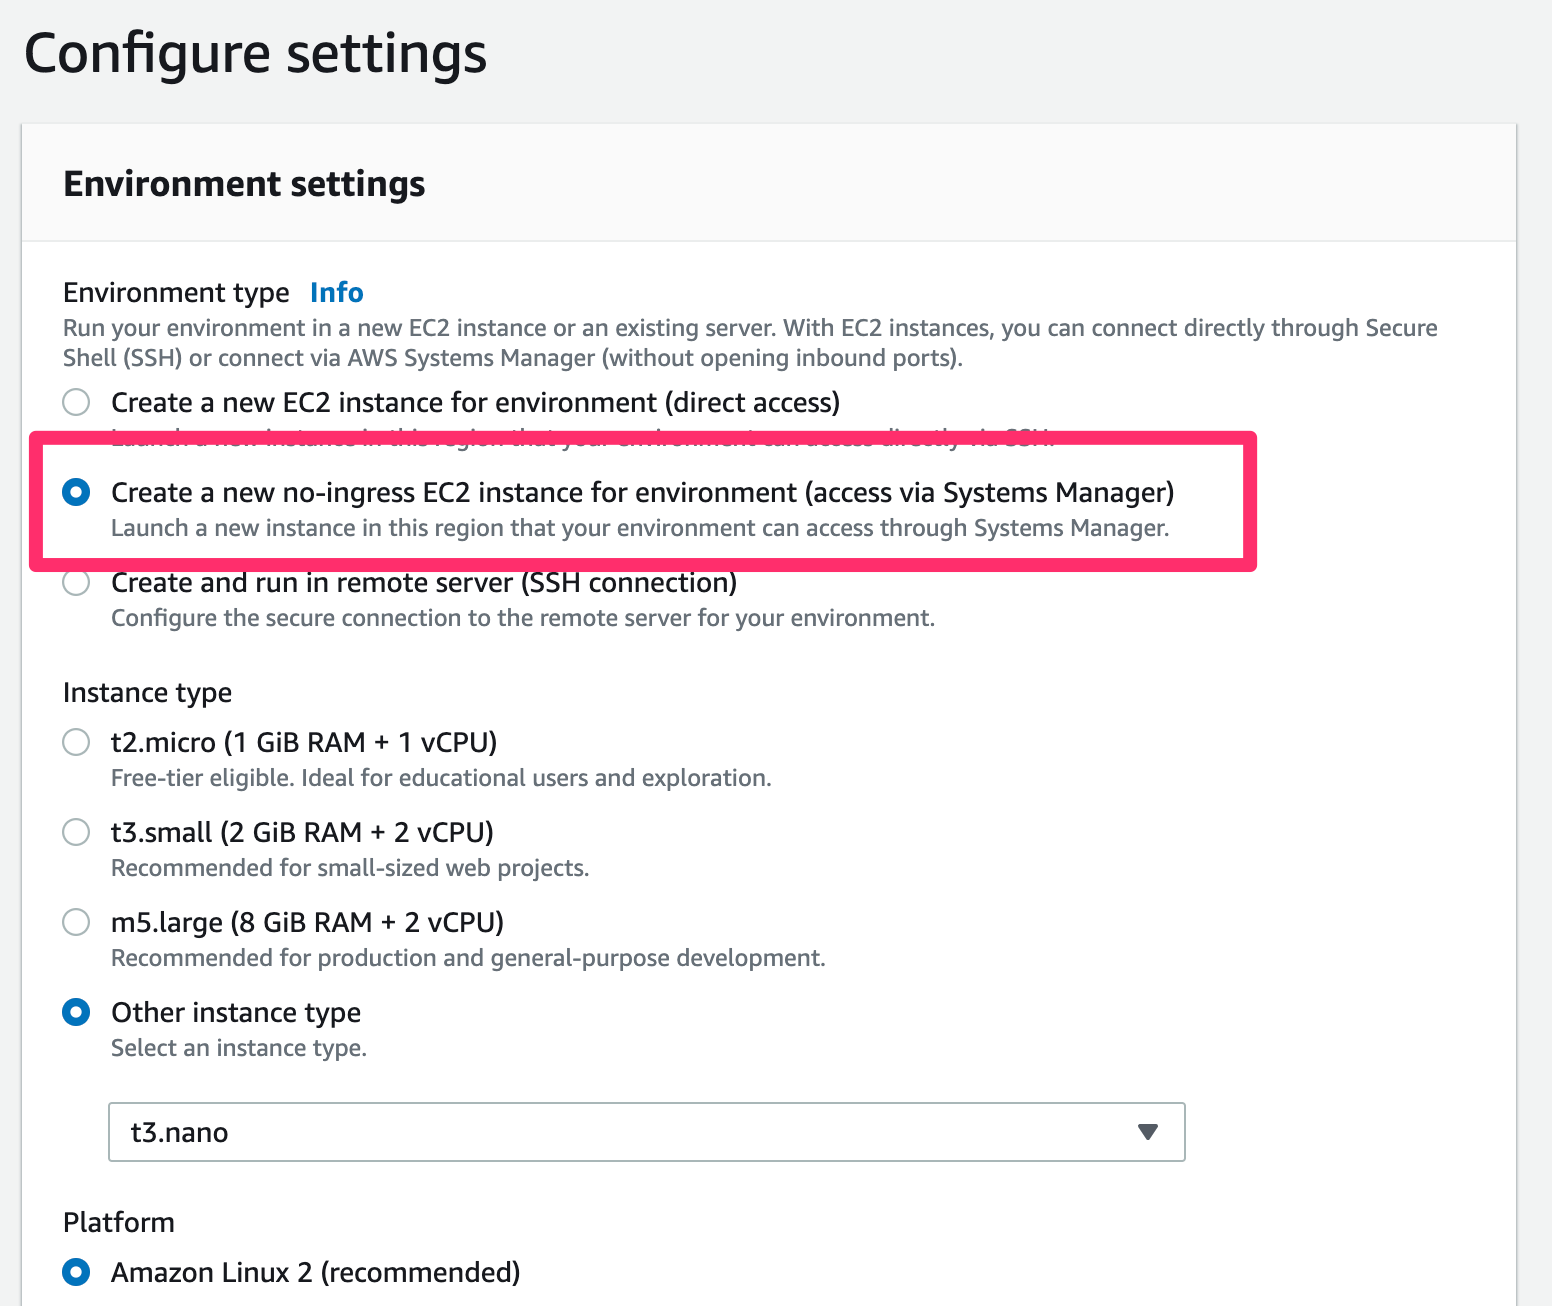The height and width of the screenshot is (1306, 1552).
Task: Click 'Select an instance type' helper text
Action: pyautogui.click(x=239, y=1048)
